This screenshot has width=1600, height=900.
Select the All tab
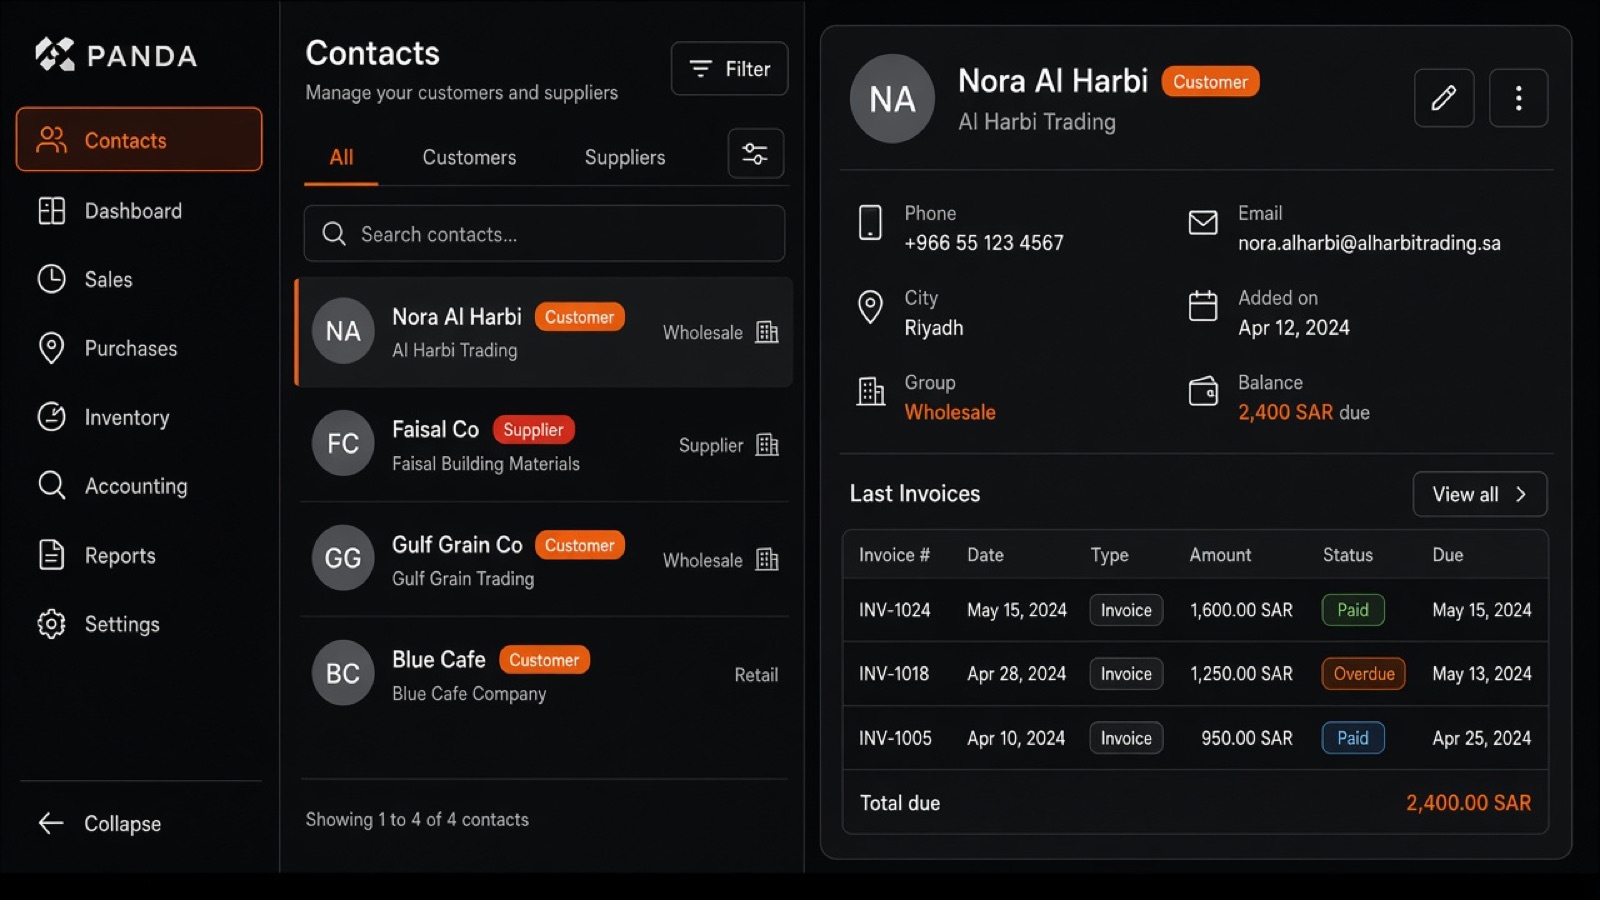[341, 157]
